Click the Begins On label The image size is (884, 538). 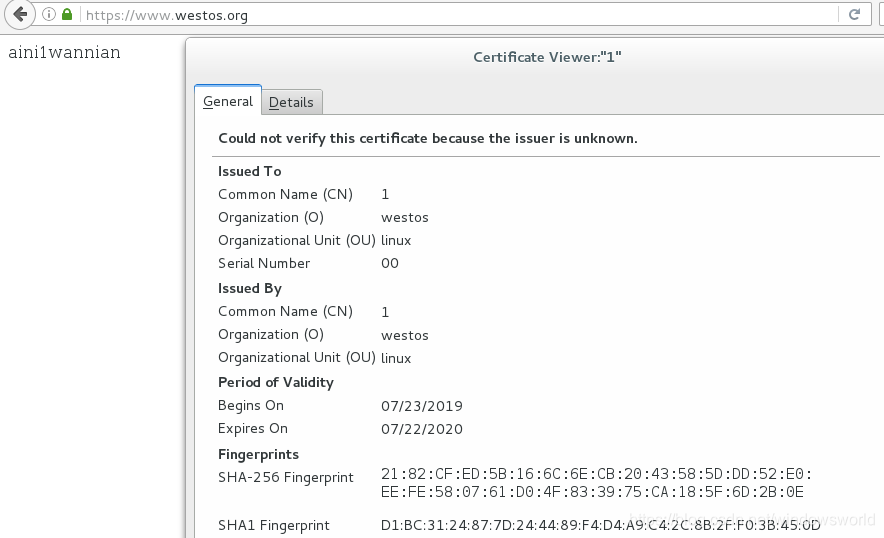coord(251,405)
